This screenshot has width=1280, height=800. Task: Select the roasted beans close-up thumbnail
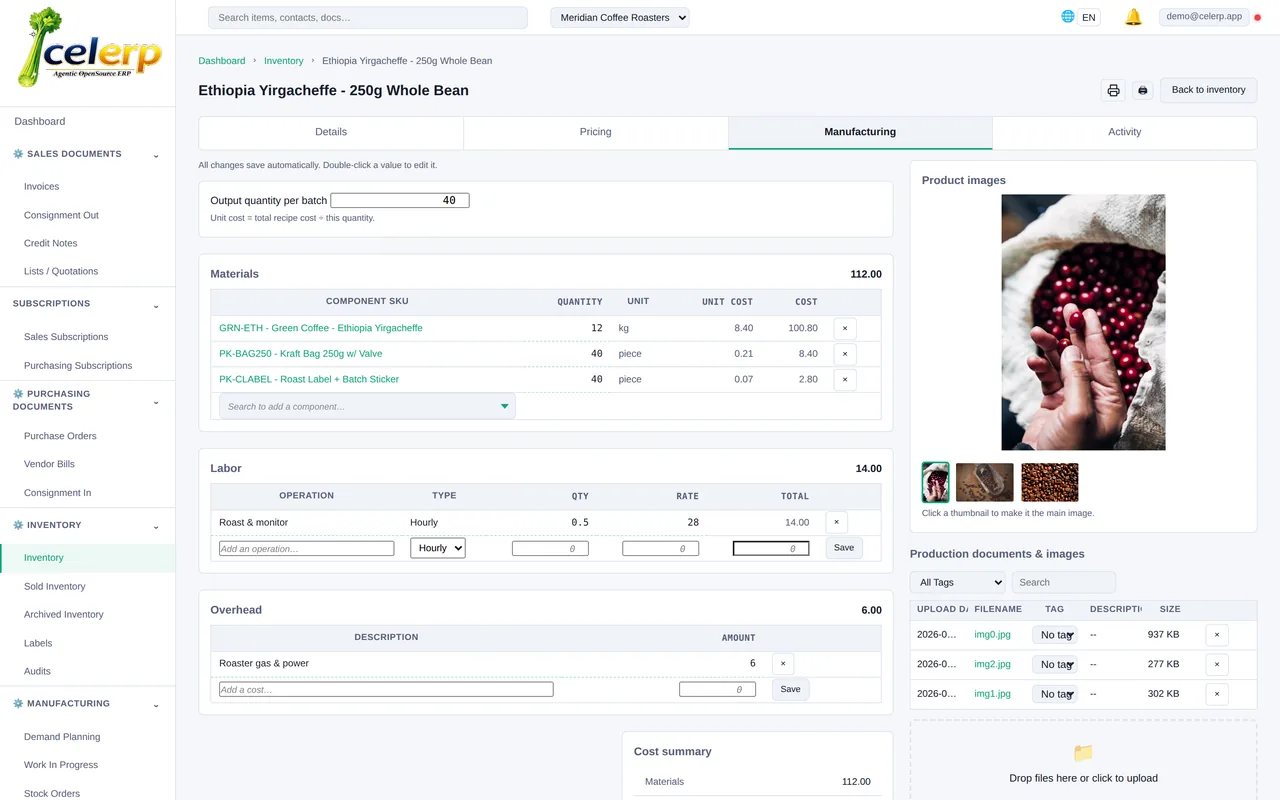click(1050, 482)
